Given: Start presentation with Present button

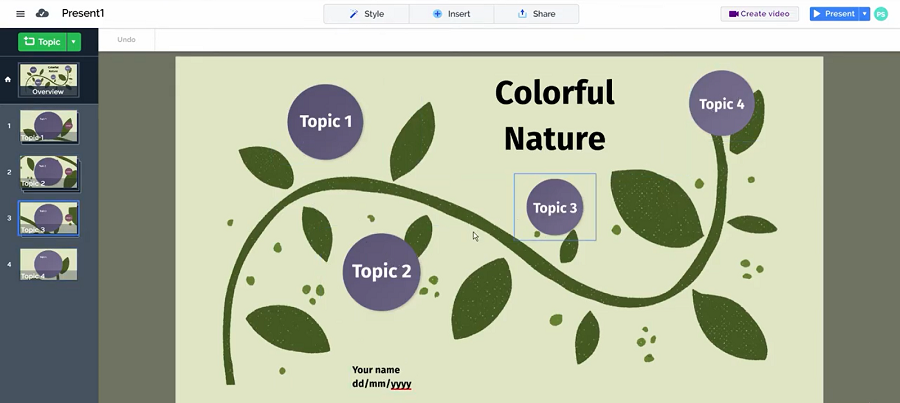Looking at the screenshot, I should (x=833, y=14).
